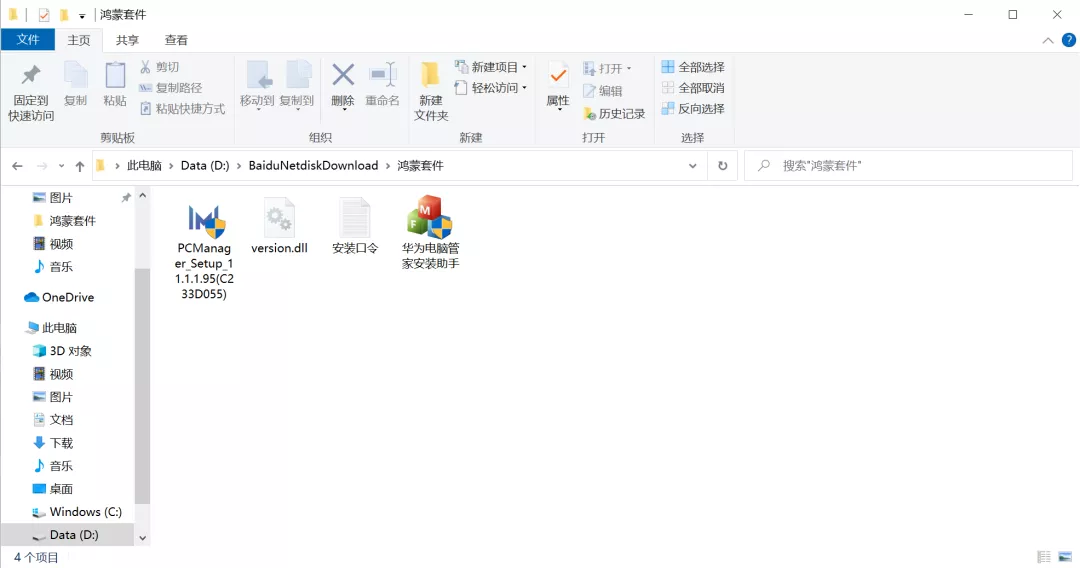Click the Rename (重命名) icon
Screen dimensions: 1080x568
pos(382,75)
